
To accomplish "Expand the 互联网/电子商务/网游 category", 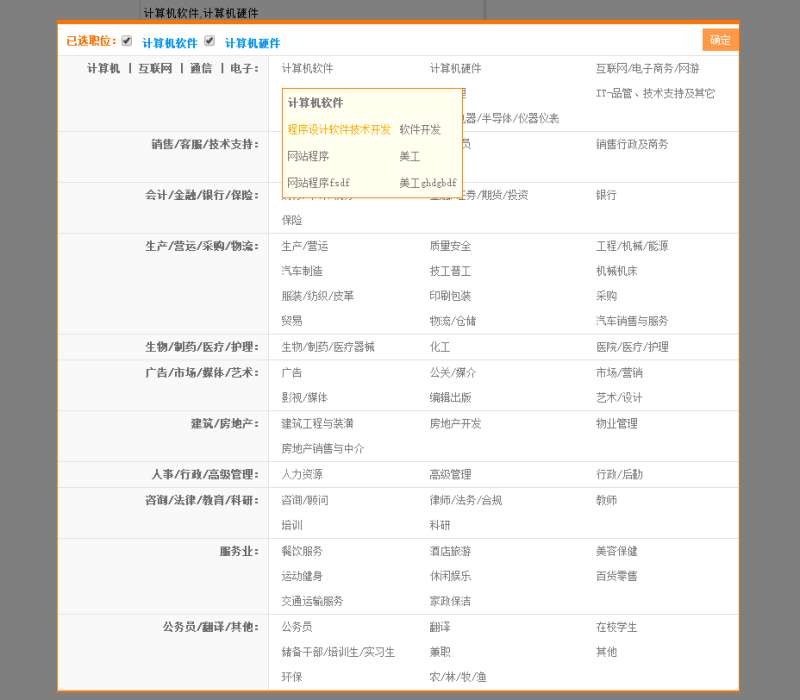I will coord(647,69).
